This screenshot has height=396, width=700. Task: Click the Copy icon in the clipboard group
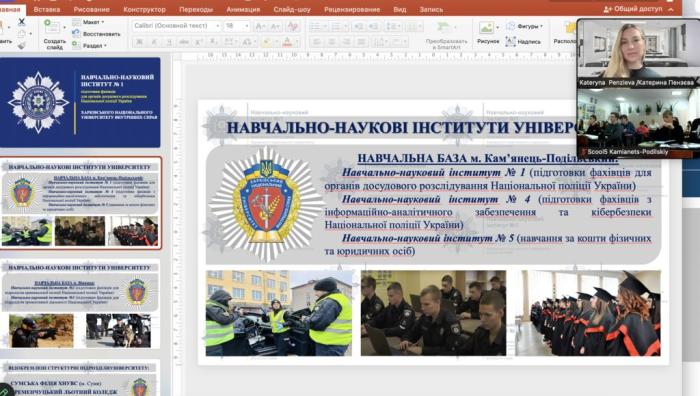click(x=21, y=33)
